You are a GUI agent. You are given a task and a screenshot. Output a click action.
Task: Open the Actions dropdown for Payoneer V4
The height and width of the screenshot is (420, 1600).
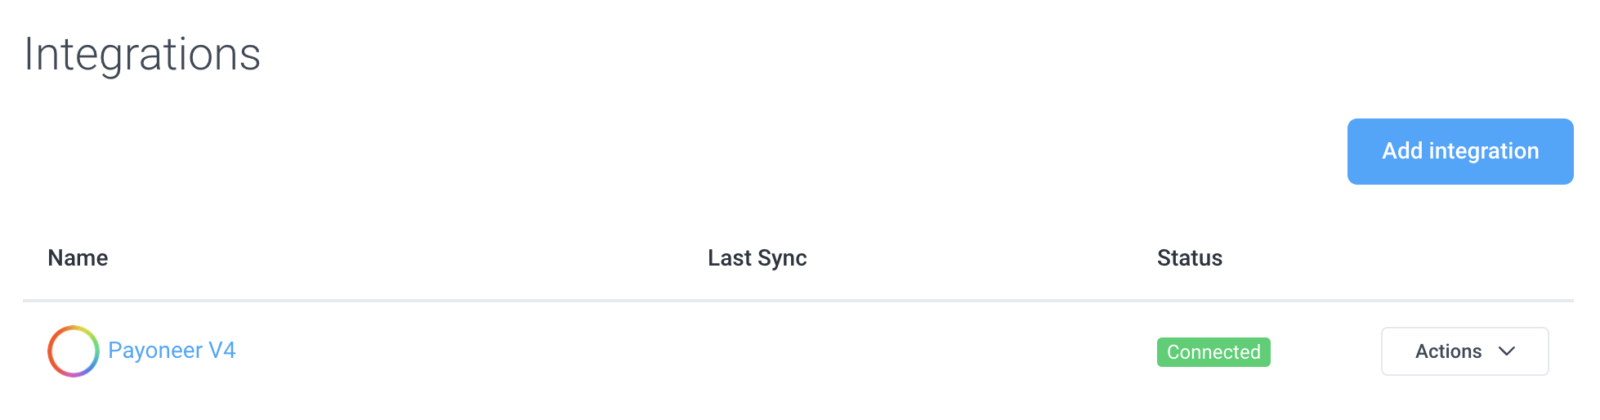(1464, 351)
